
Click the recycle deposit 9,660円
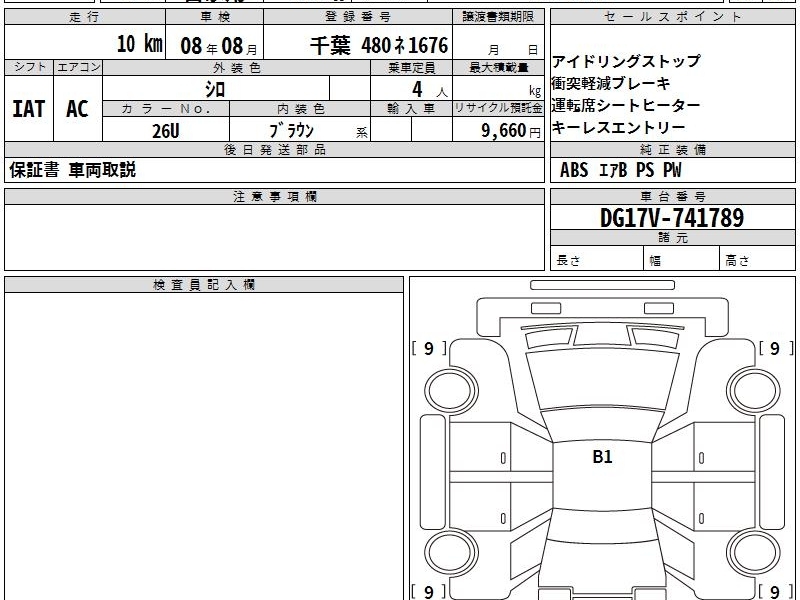point(511,131)
